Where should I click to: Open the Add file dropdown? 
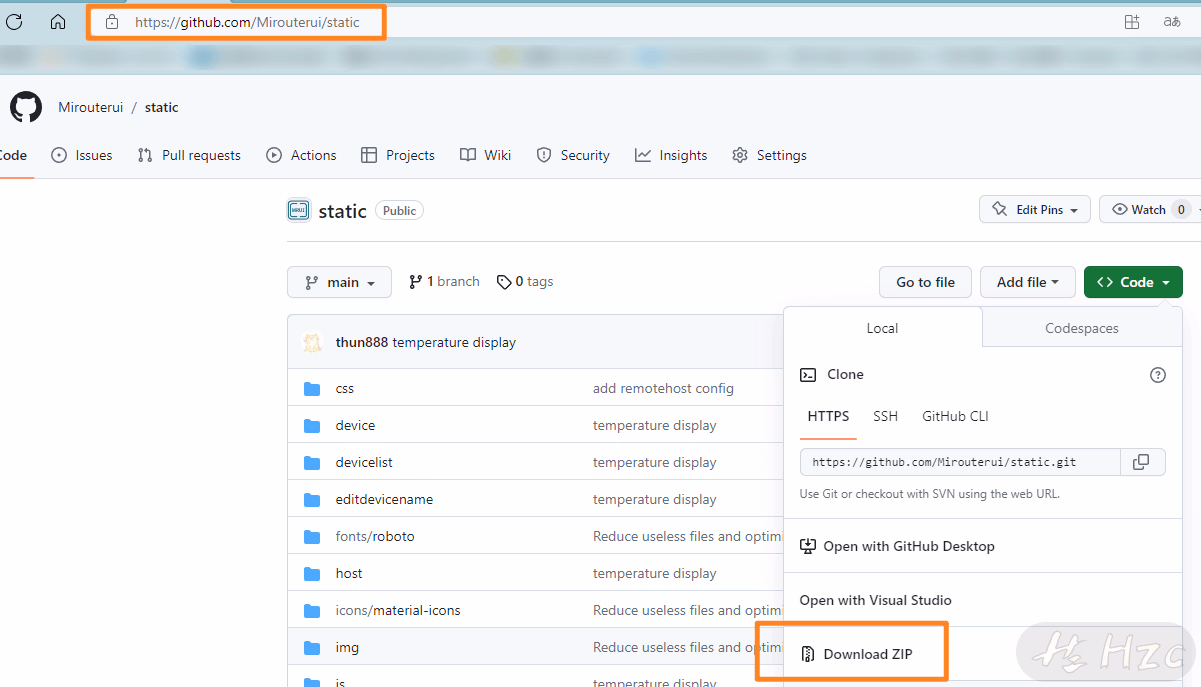coord(1027,282)
